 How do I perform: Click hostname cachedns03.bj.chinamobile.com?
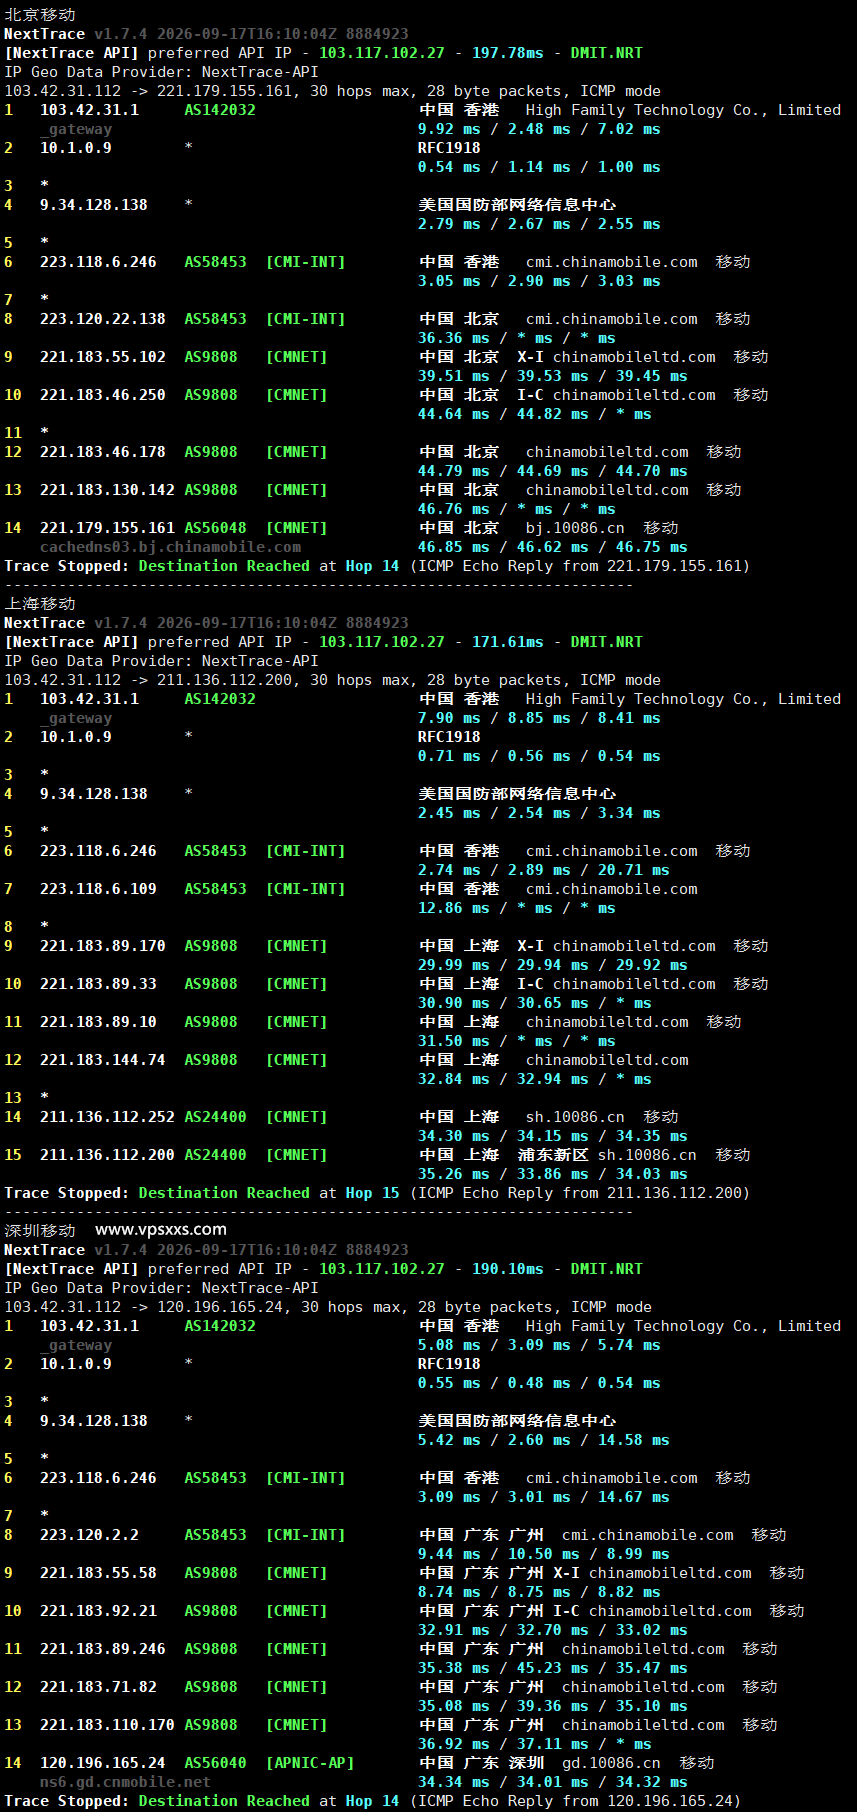point(170,547)
